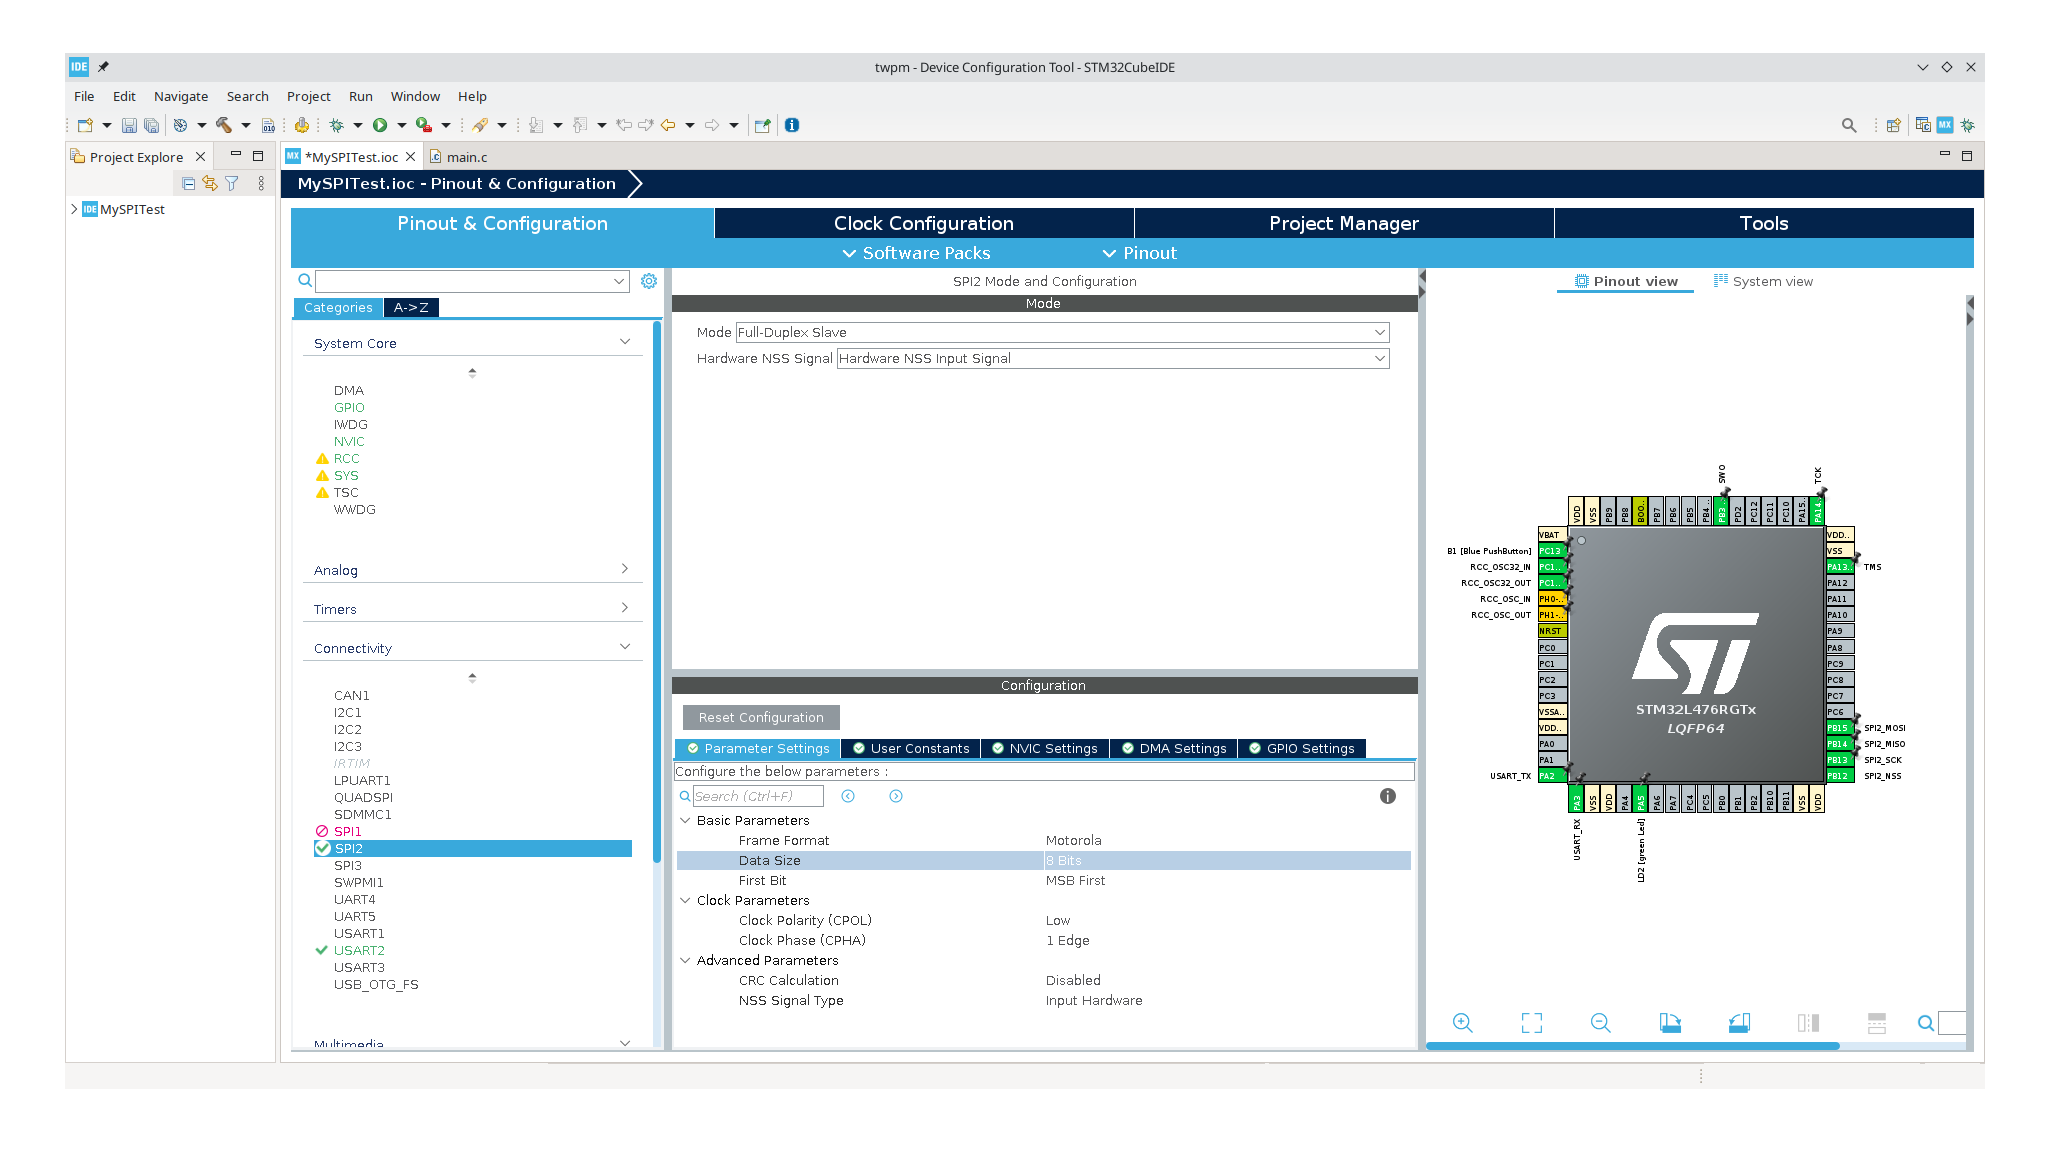Rotate the chip view counter-clockwise
Screen dimensions: 2050x1166
coord(1739,1022)
